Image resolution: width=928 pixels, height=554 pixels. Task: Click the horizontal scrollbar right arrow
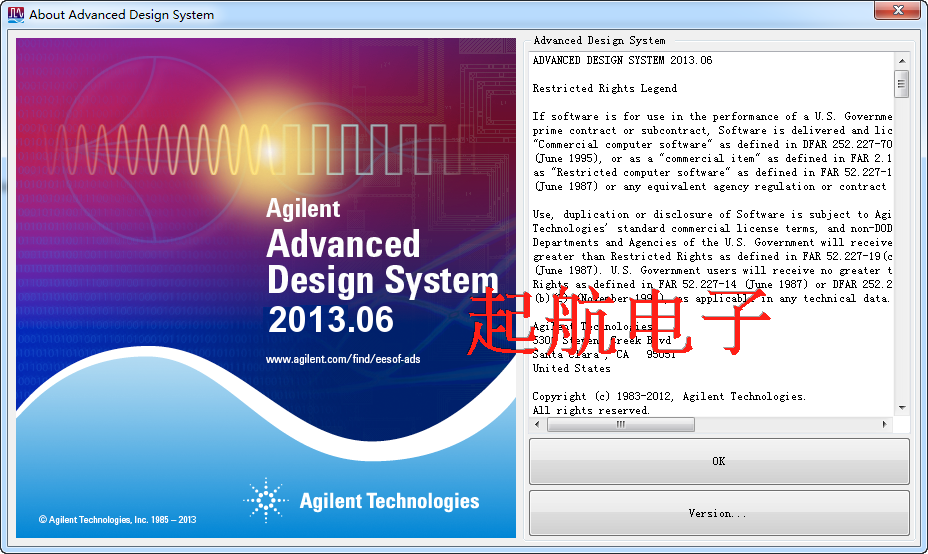(885, 424)
